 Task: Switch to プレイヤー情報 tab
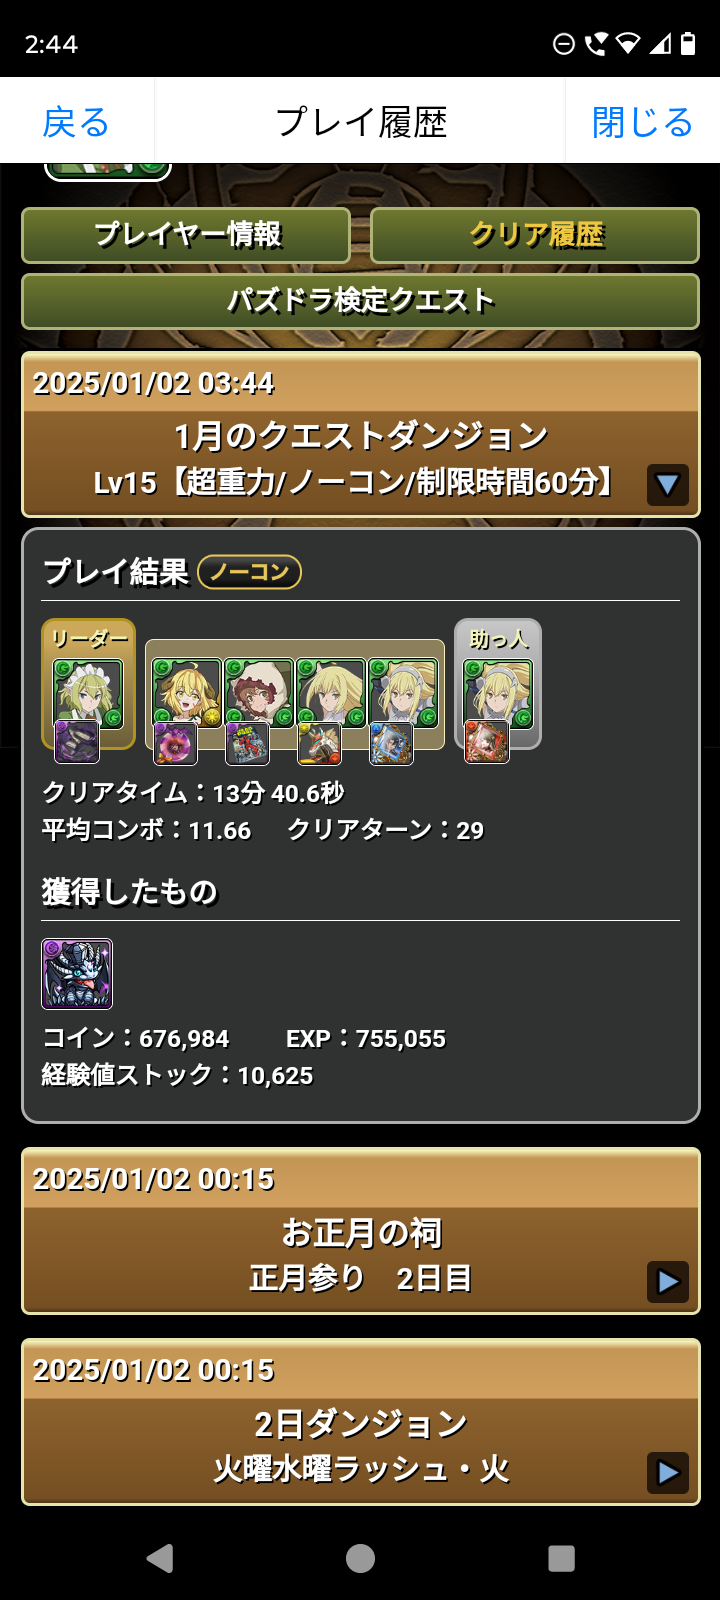pos(186,235)
